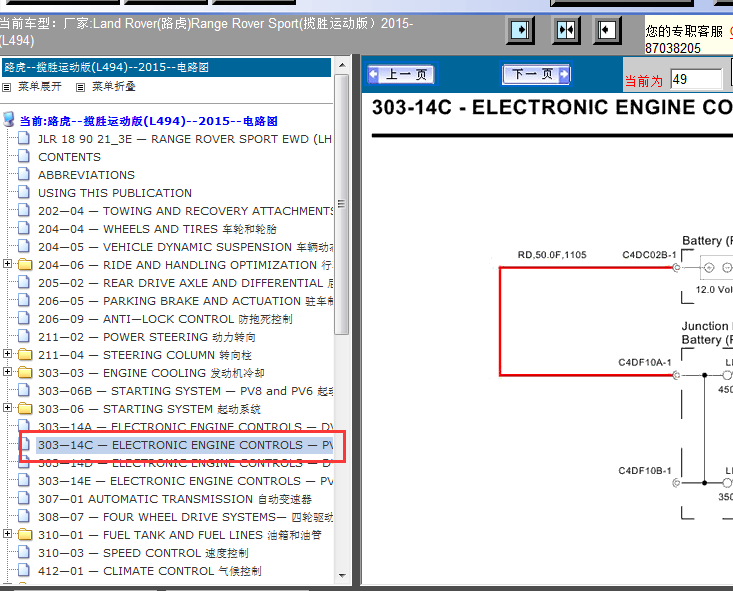Click the folder icon of 303-03 Engine Cooling
The height and width of the screenshot is (591, 733).
coord(25,372)
